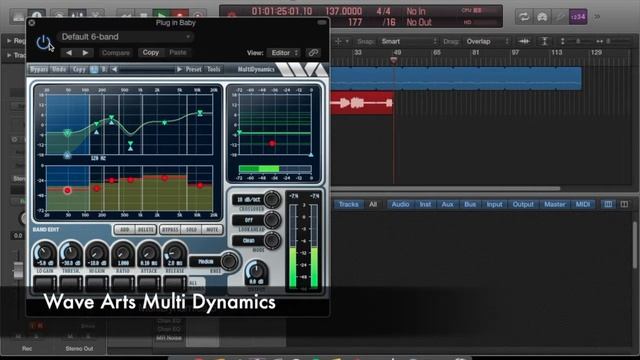640x360 pixels.
Task: Click next preset arrow in MultiDynamics
Action: (x=179, y=69)
